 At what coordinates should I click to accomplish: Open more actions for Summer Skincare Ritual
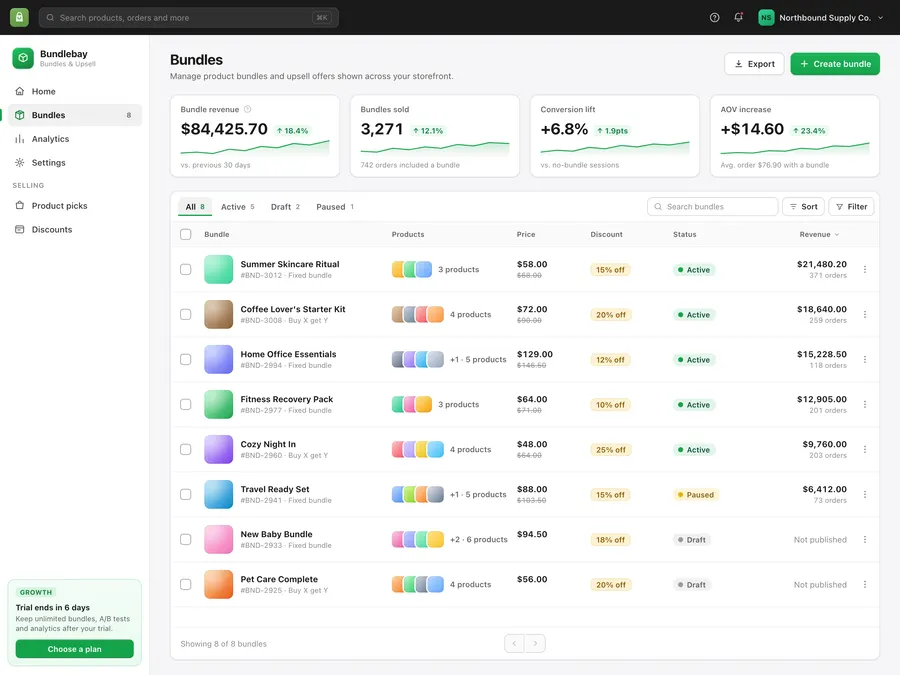pos(865,269)
